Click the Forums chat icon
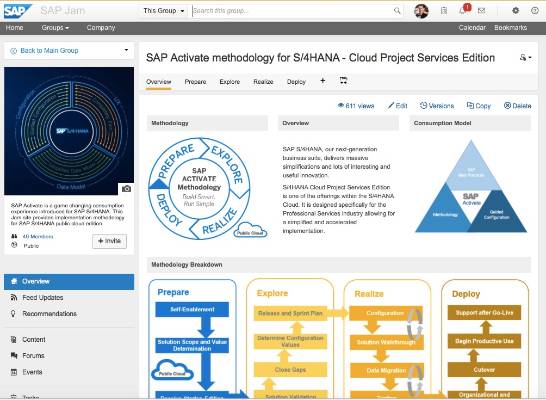The width and height of the screenshot is (546, 400). pyautogui.click(x=14, y=355)
